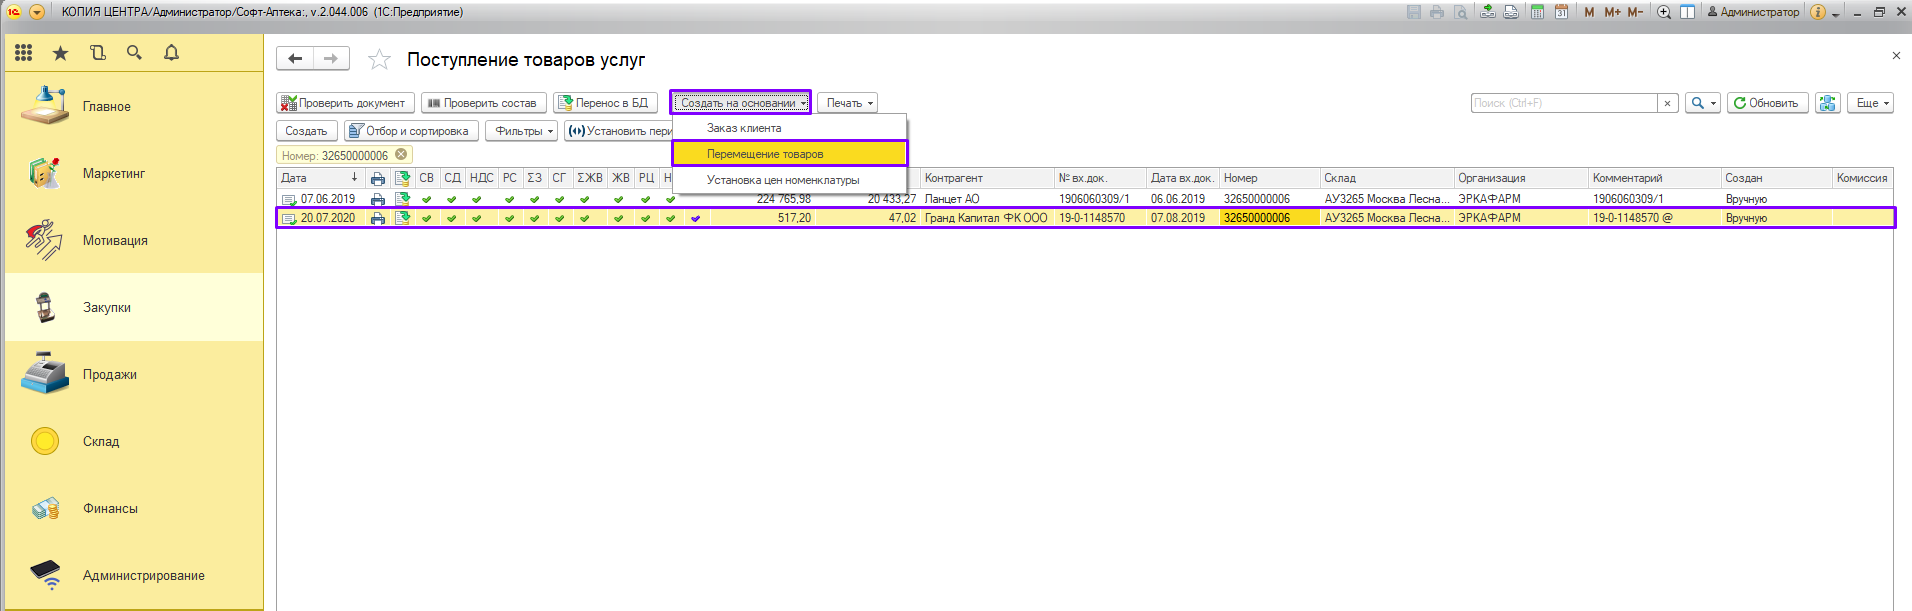Viewport: 1912px width, 611px height.
Task: Click printer icon in 20.07.2020 row
Action: click(377, 218)
